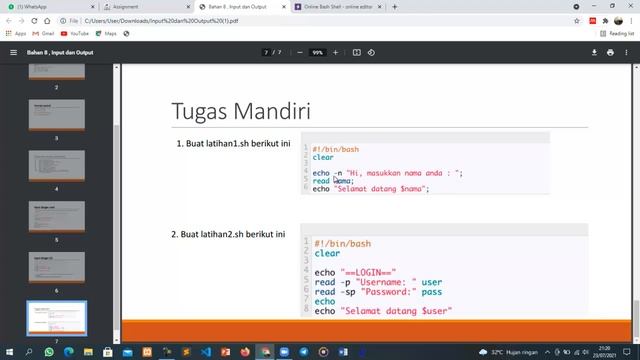Show hidden system tray icons
This screenshot has height=360, width=640.
(547, 352)
